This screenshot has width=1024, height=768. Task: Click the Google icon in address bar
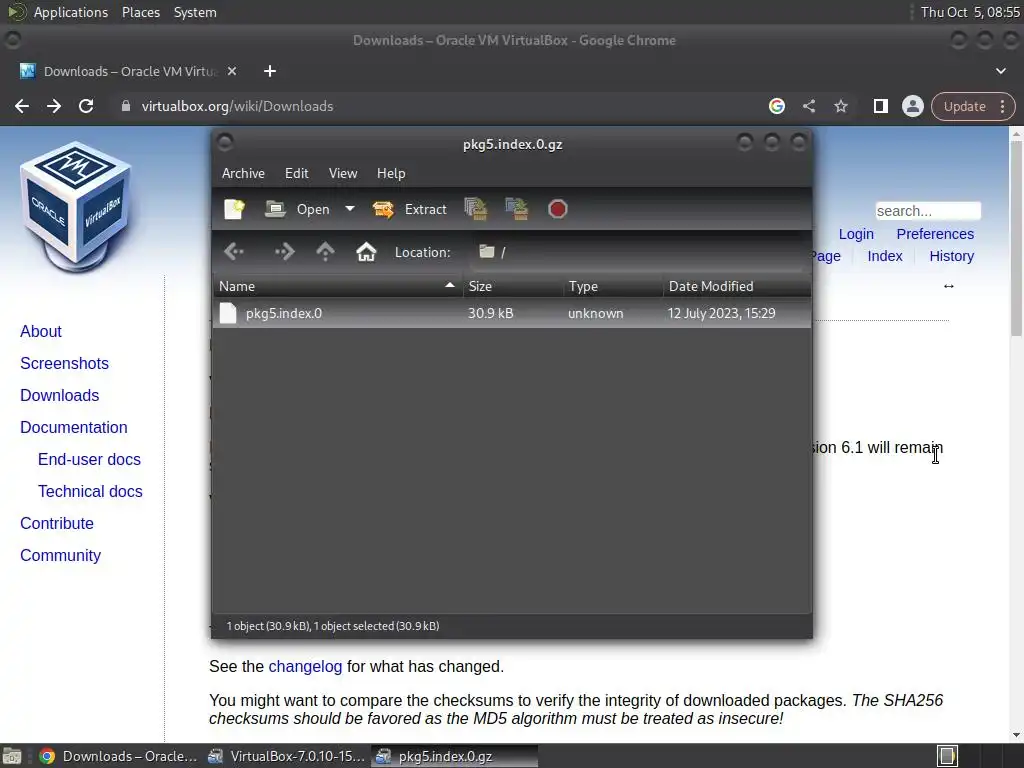tap(776, 106)
